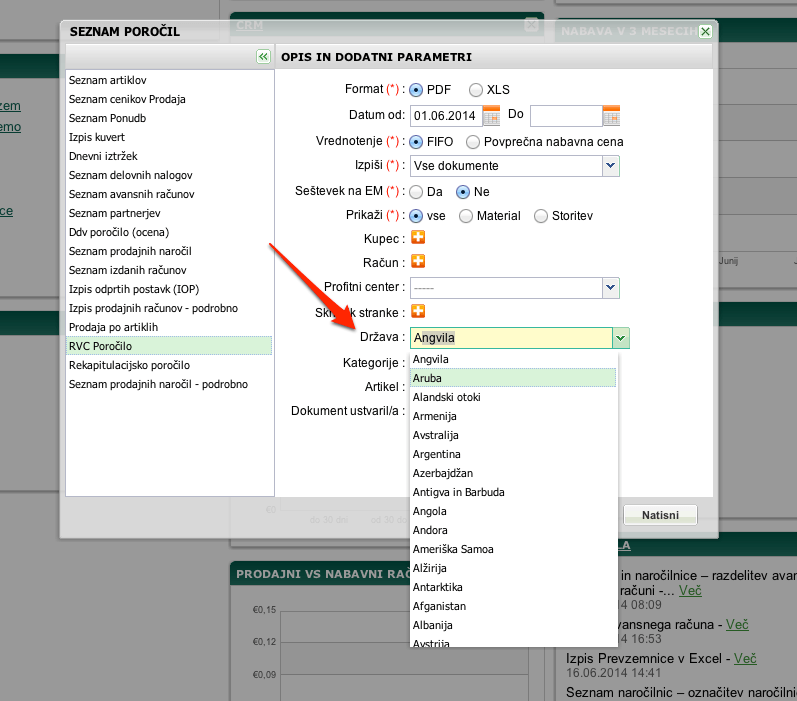Open the Izpiši dropdown arrow

(610, 166)
